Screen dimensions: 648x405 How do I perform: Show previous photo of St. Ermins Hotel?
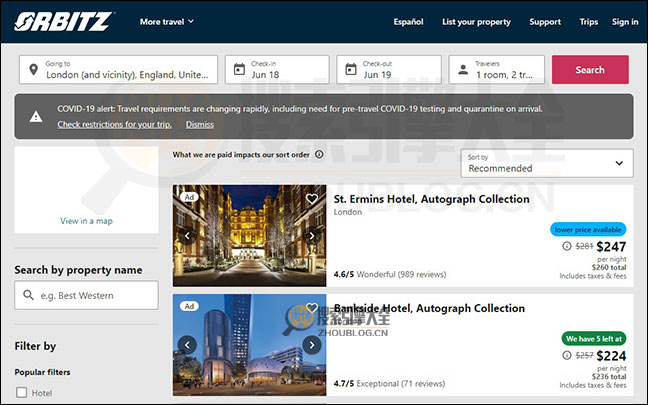(186, 236)
